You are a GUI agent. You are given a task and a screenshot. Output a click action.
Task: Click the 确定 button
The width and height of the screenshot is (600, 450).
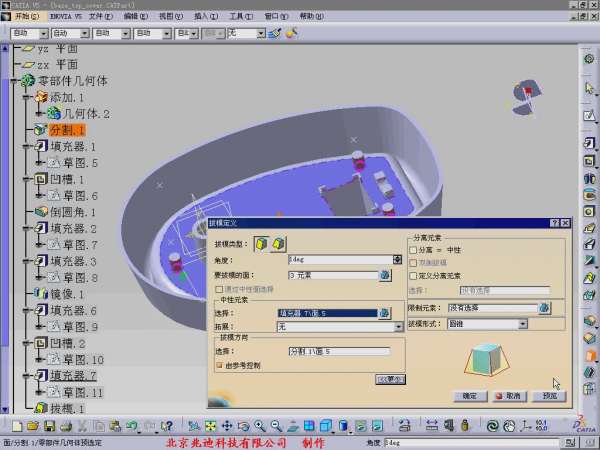click(468, 396)
